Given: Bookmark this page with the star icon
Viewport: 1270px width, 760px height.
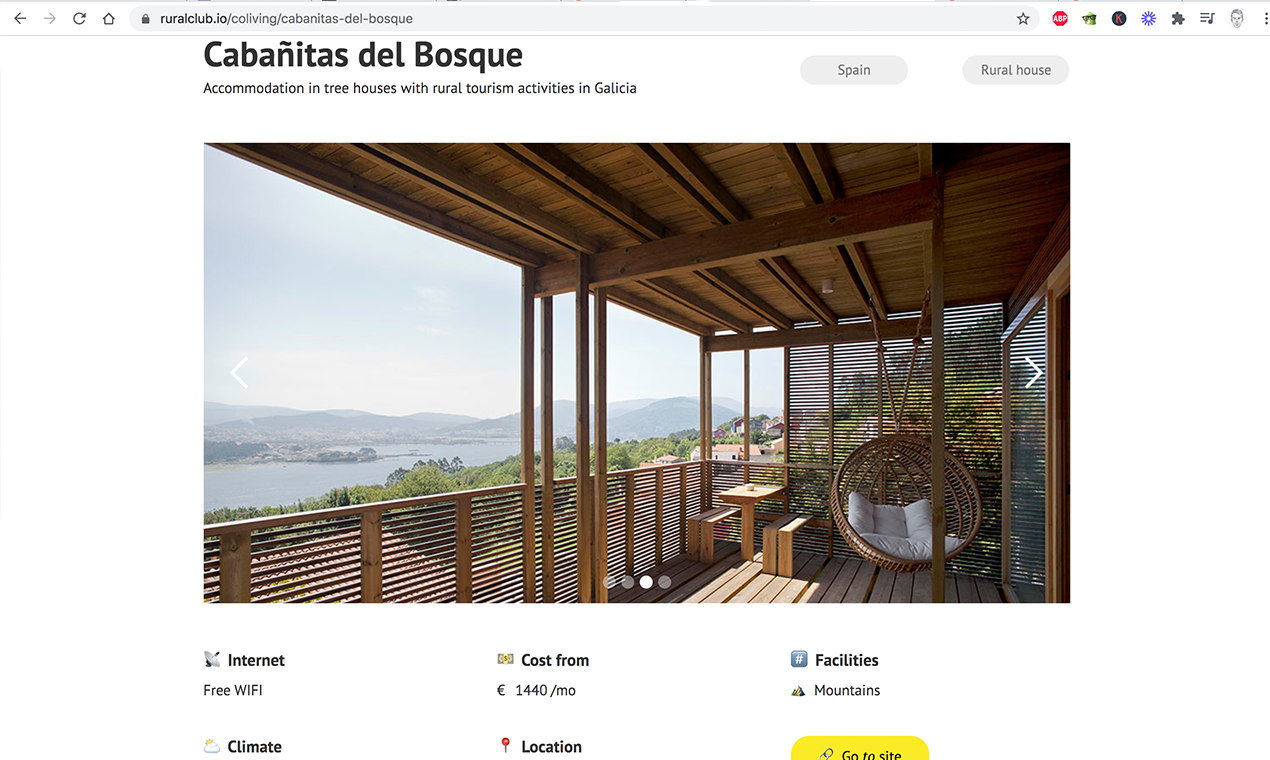Looking at the screenshot, I should point(1023,18).
